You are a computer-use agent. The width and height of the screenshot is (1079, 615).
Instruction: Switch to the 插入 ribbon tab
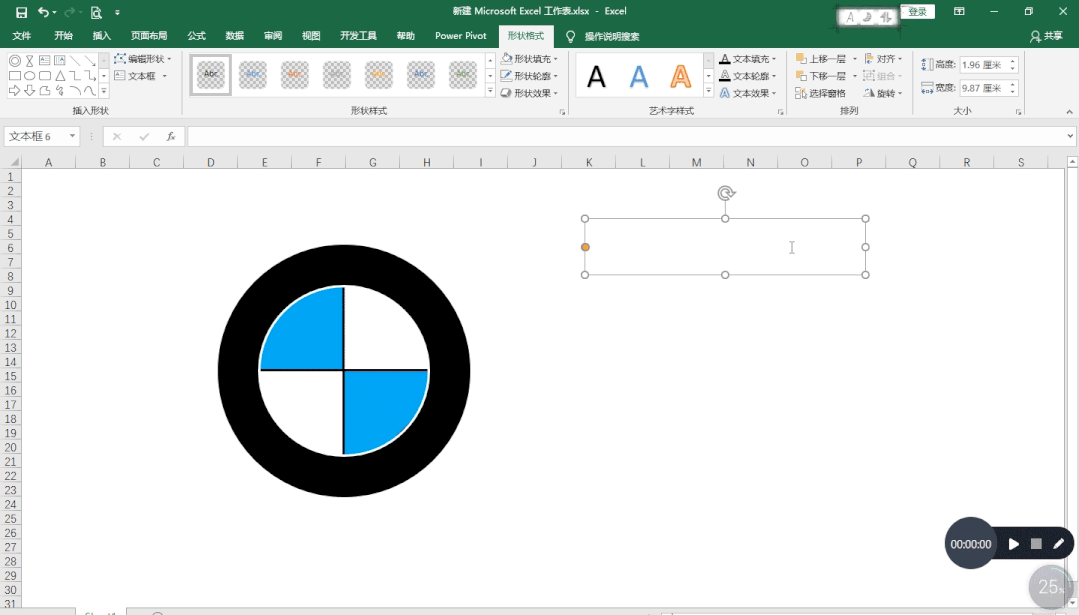click(x=102, y=36)
